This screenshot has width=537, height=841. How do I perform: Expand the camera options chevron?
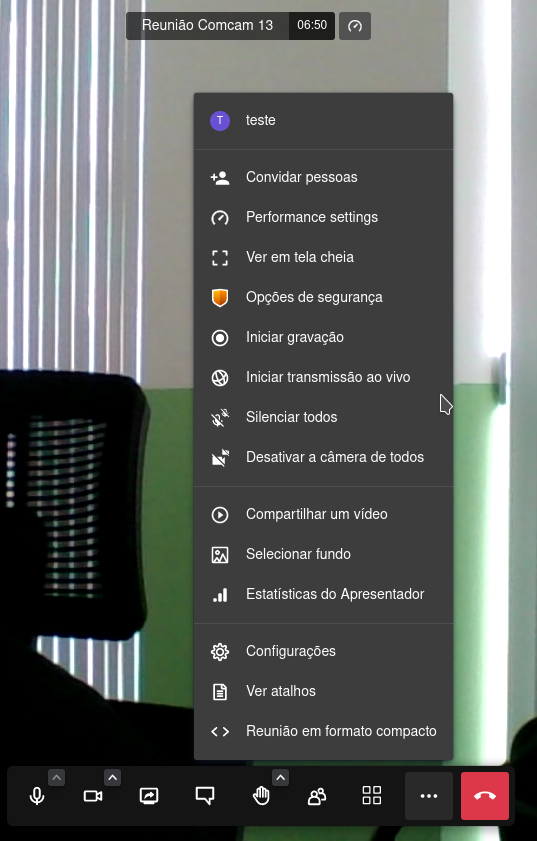pyautogui.click(x=112, y=777)
